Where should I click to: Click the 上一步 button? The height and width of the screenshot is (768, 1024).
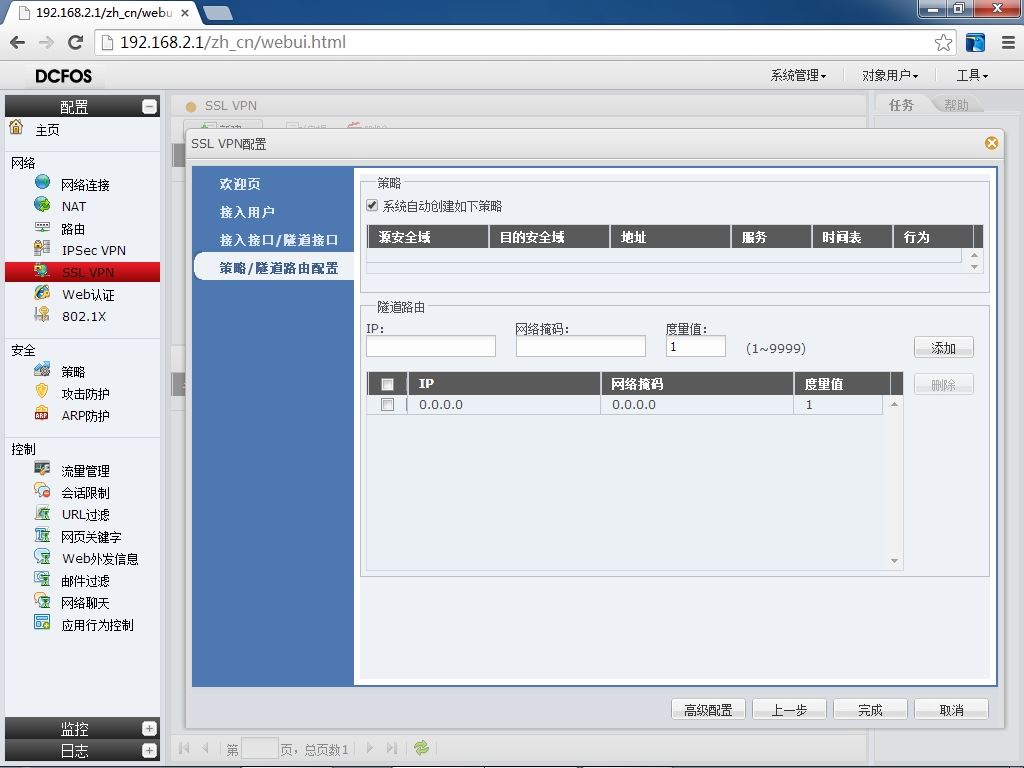pos(789,710)
